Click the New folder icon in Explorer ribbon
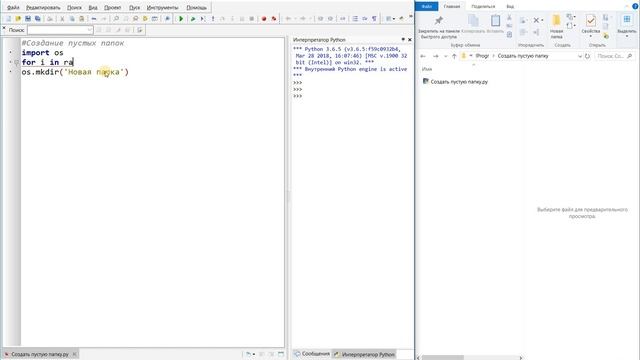Screen dimensions: 640x360 556,20
